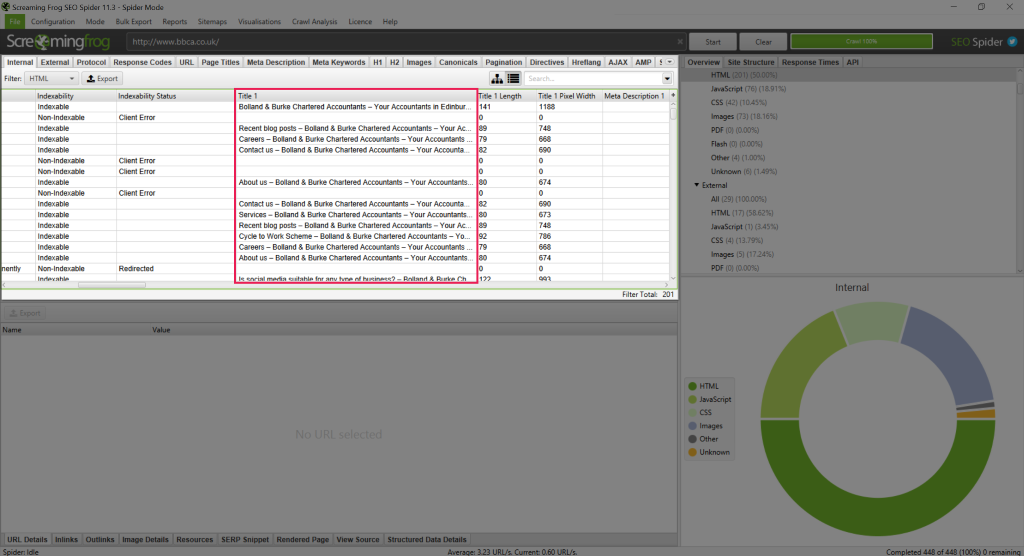Switch to the tree view icon

point(497,78)
